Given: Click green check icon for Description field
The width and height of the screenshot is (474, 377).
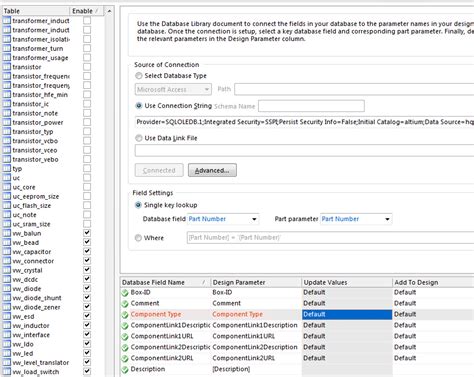Looking at the screenshot, I should pos(125,370).
